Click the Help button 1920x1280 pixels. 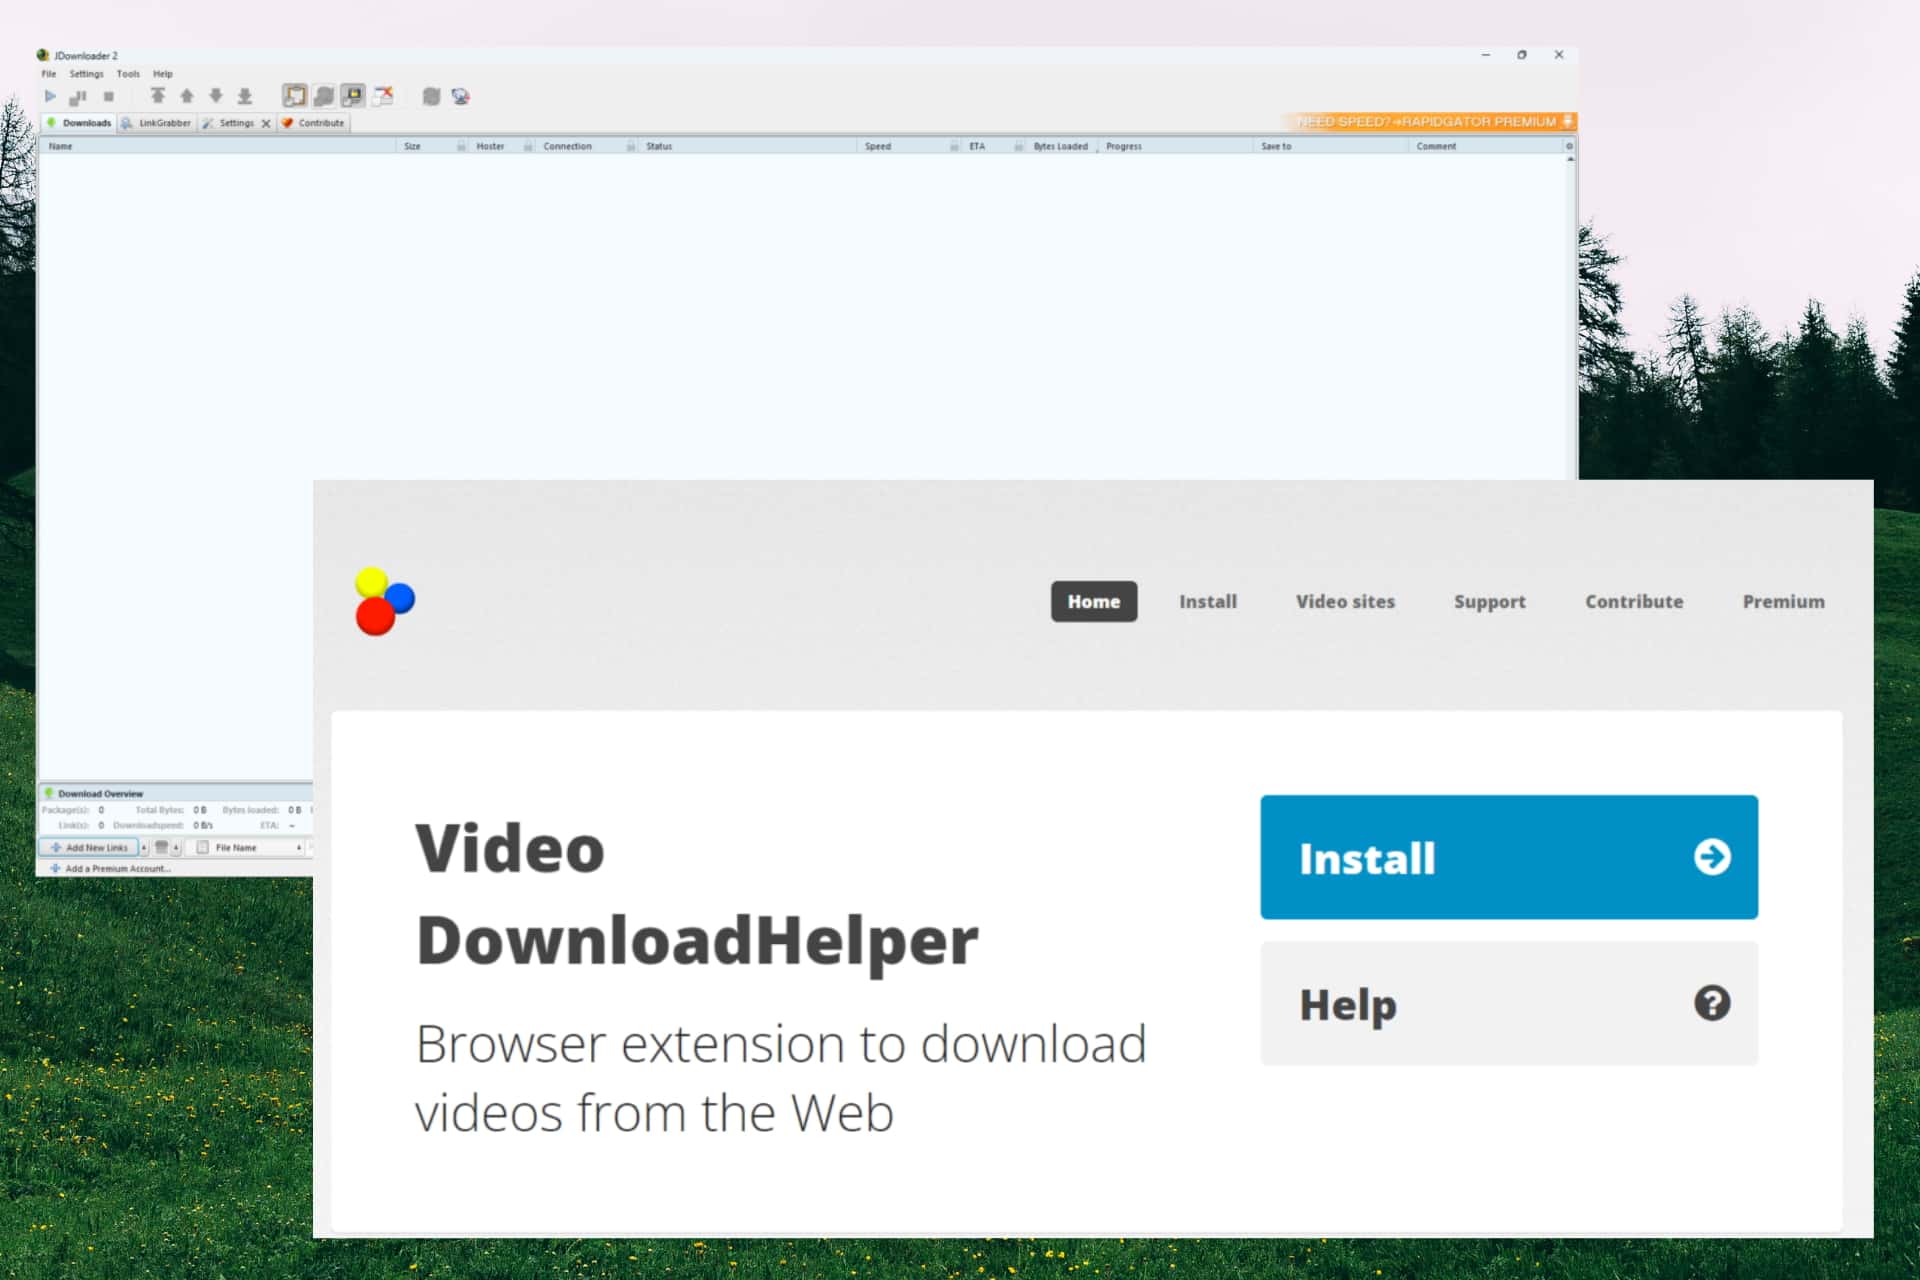point(1509,1003)
